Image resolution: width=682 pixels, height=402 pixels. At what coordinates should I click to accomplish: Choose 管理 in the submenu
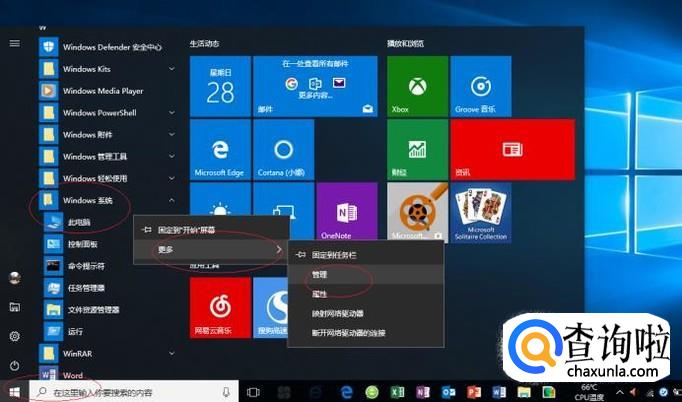click(x=366, y=275)
